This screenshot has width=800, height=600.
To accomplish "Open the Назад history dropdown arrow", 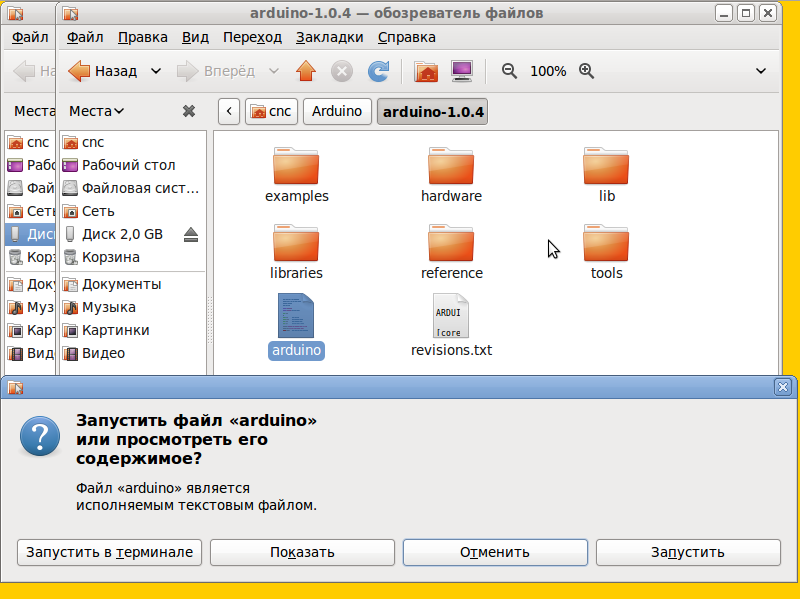I will pos(156,71).
